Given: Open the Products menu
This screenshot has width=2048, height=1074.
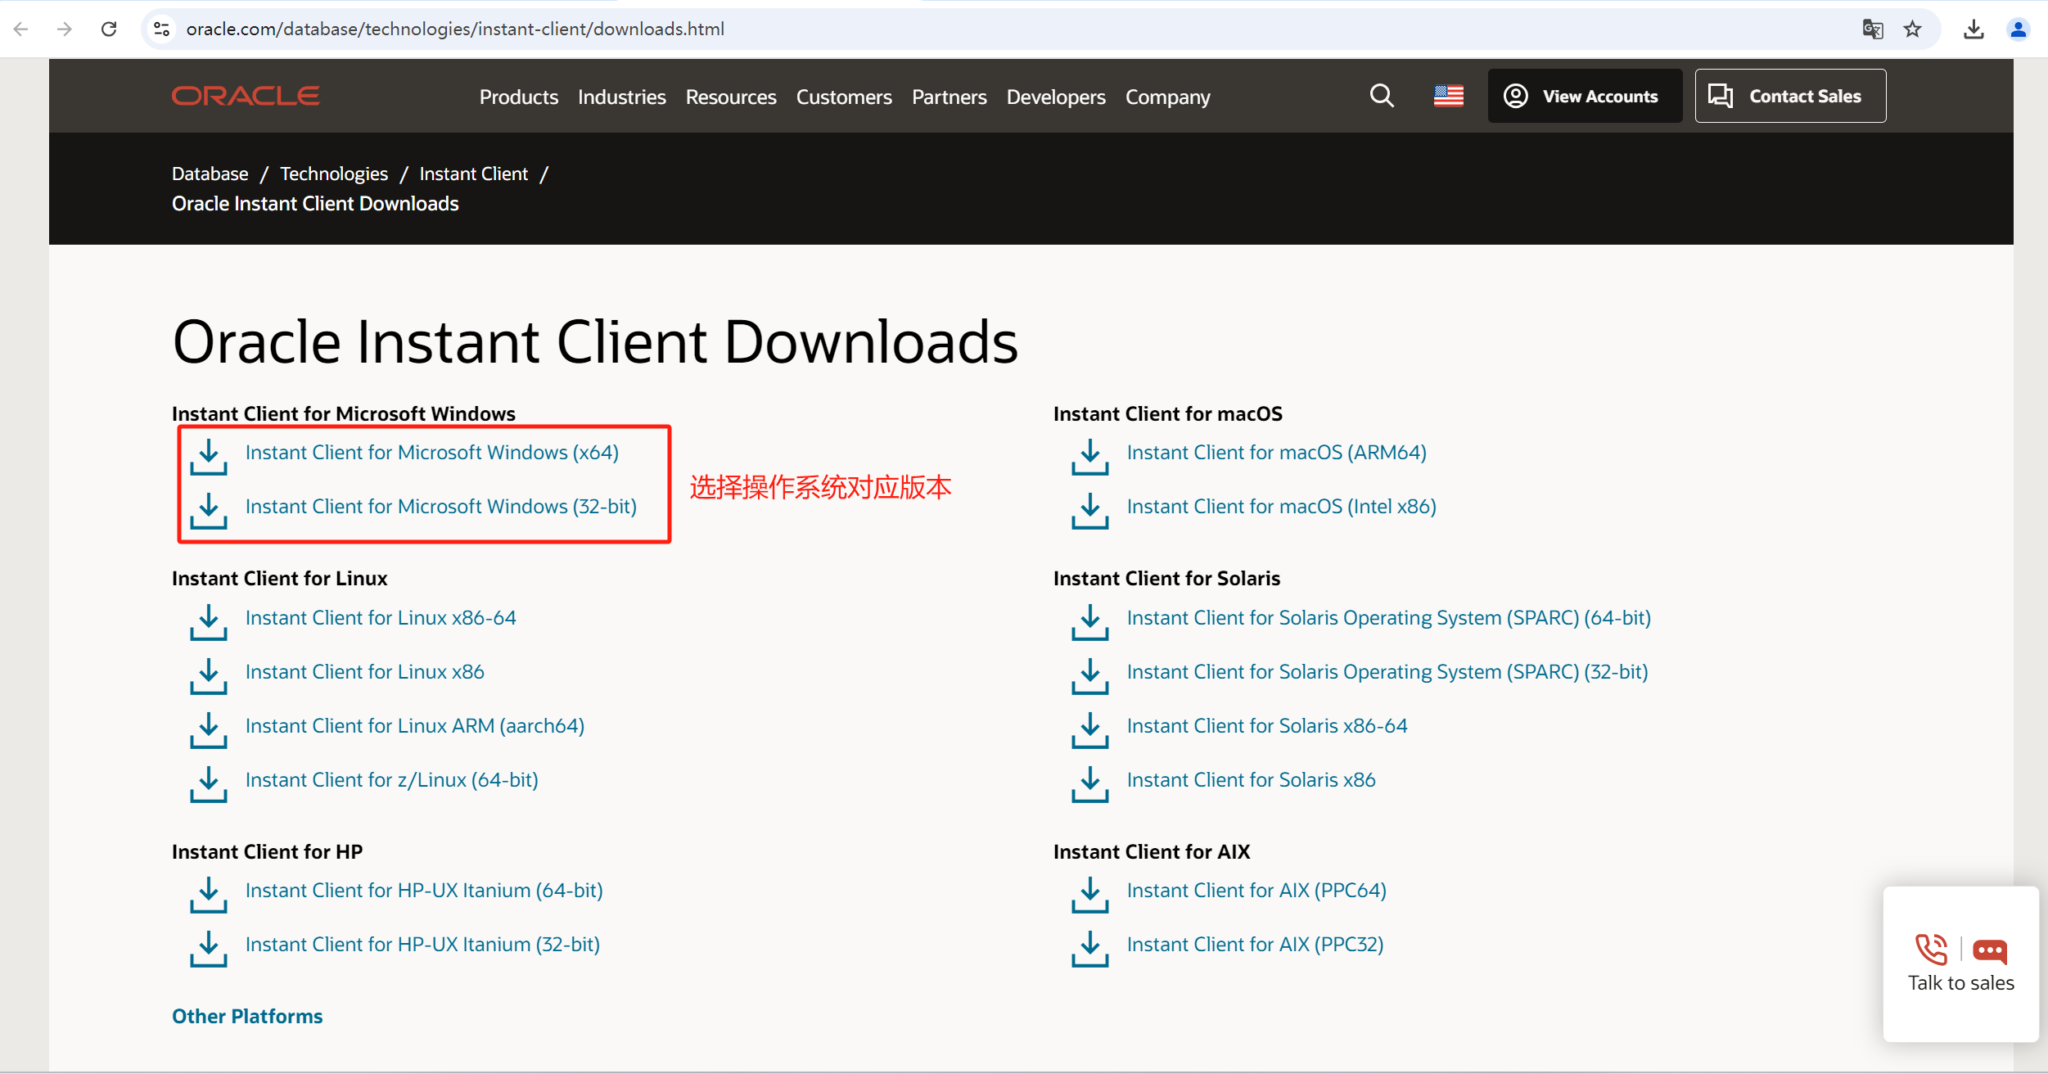Looking at the screenshot, I should click(518, 97).
